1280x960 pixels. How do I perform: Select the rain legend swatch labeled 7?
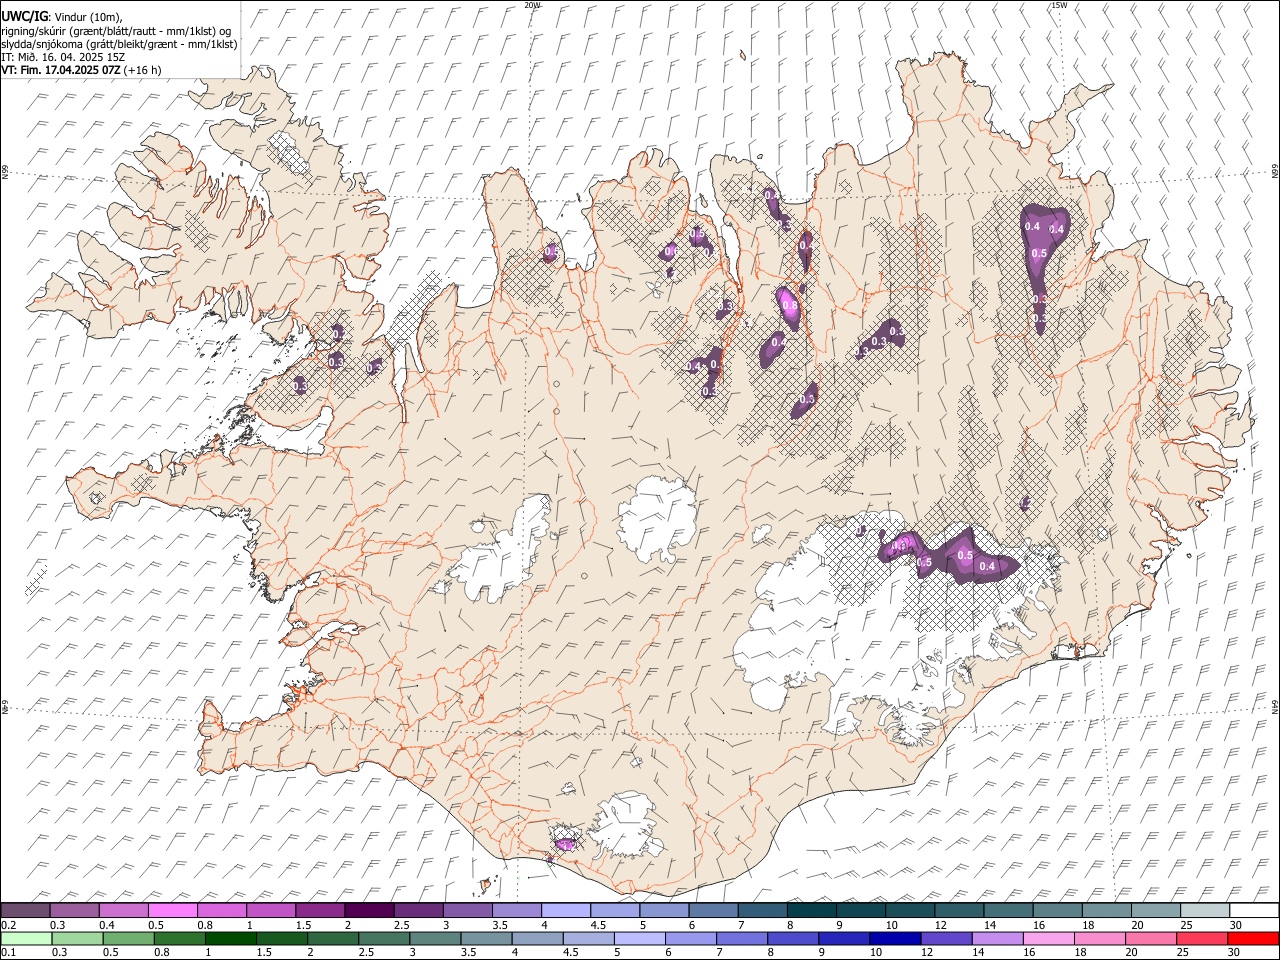pyautogui.click(x=741, y=938)
